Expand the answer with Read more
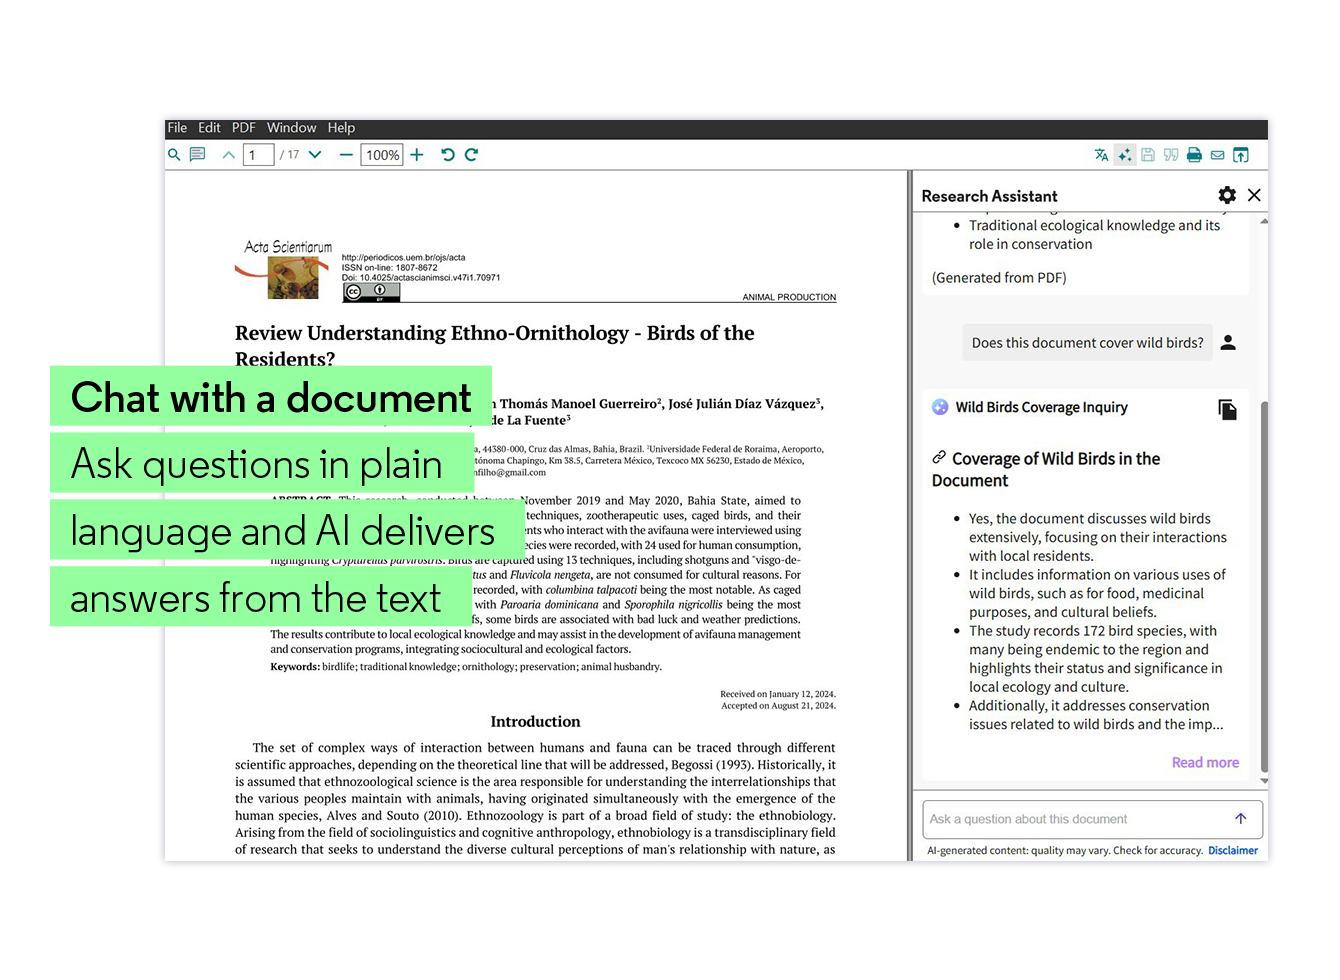This screenshot has height=980, width=1340. (1205, 762)
